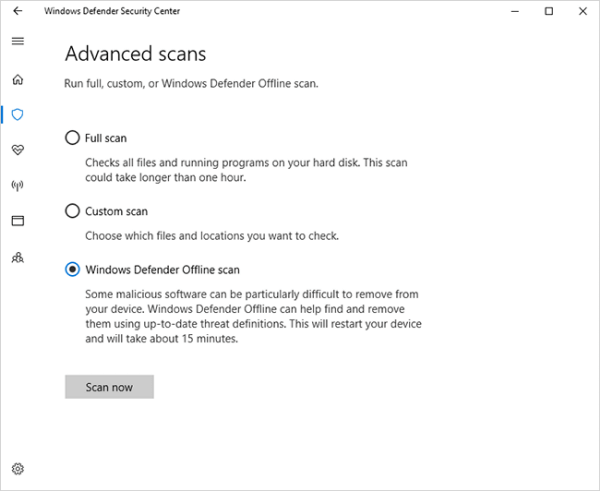Open Settings gear in the sidebar
600x491 pixels.
(x=18, y=469)
